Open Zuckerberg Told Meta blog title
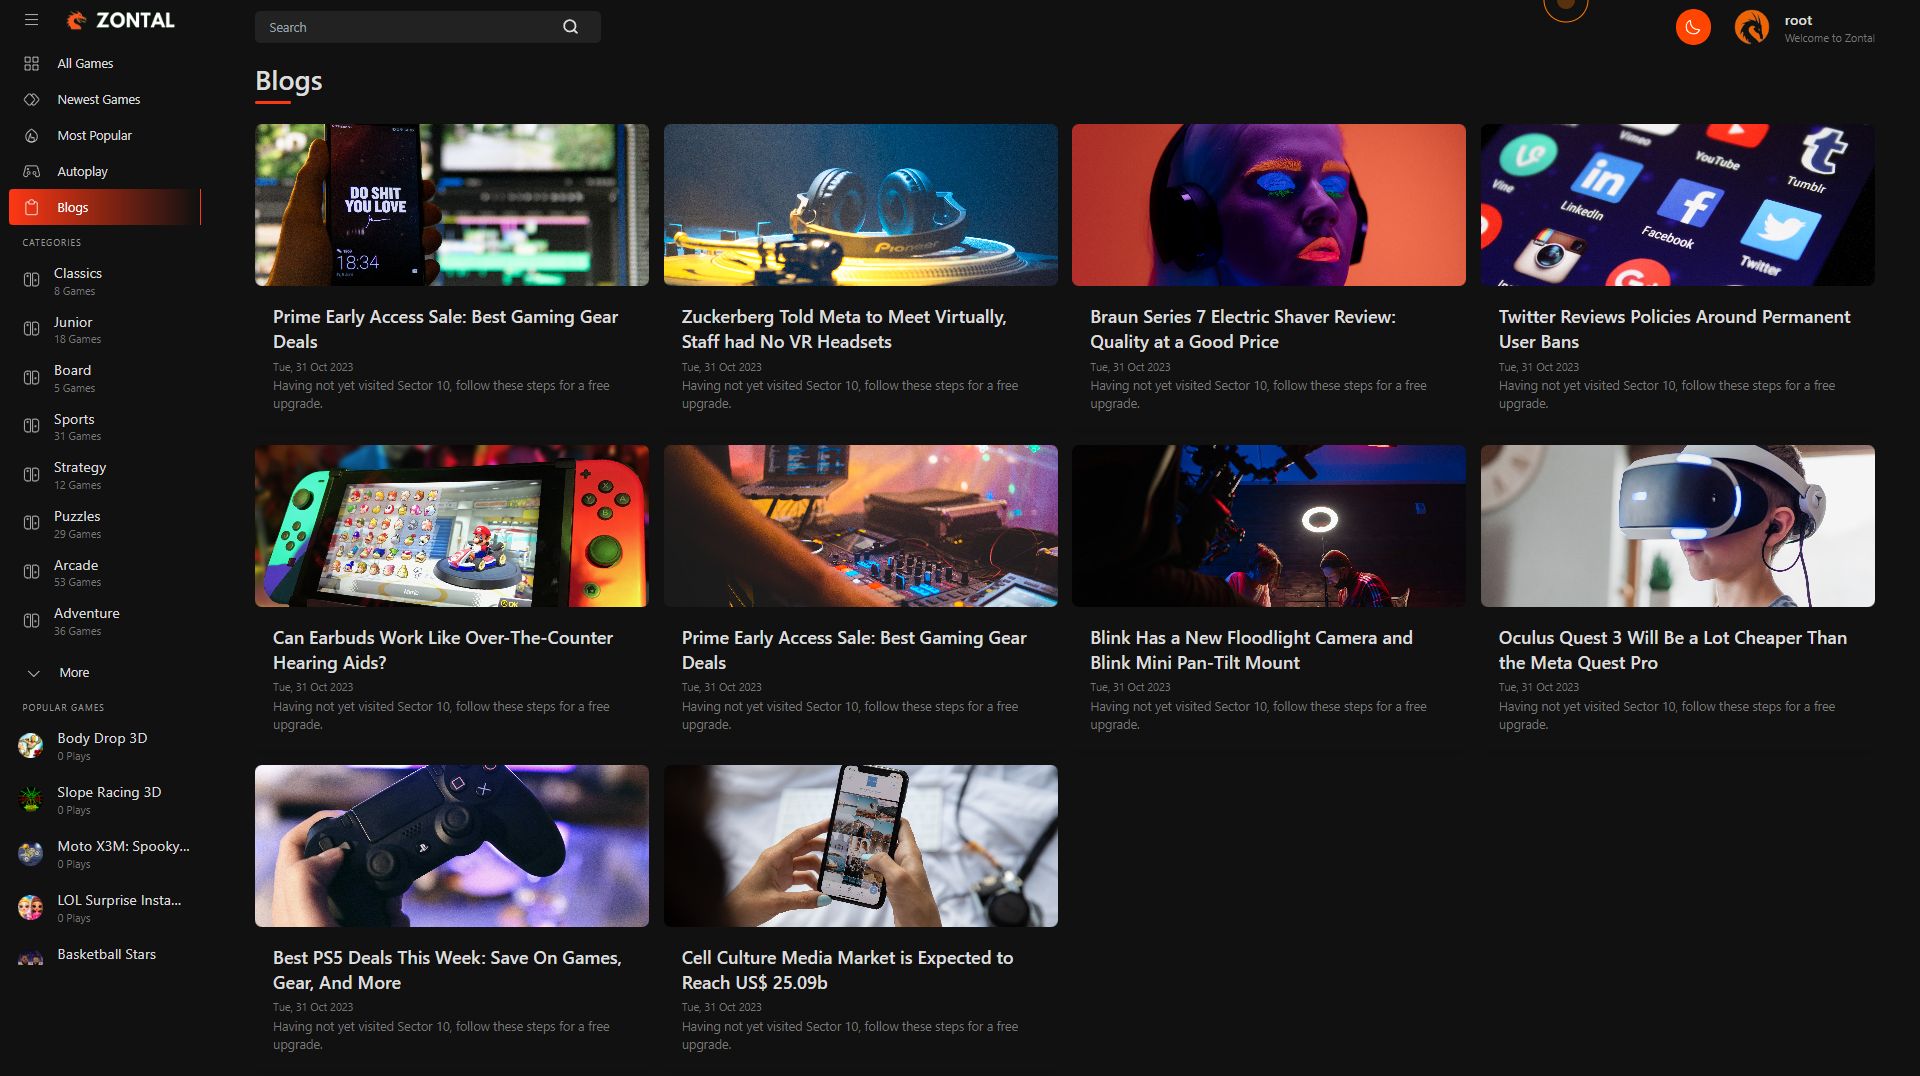1920x1076 pixels. pos(844,329)
